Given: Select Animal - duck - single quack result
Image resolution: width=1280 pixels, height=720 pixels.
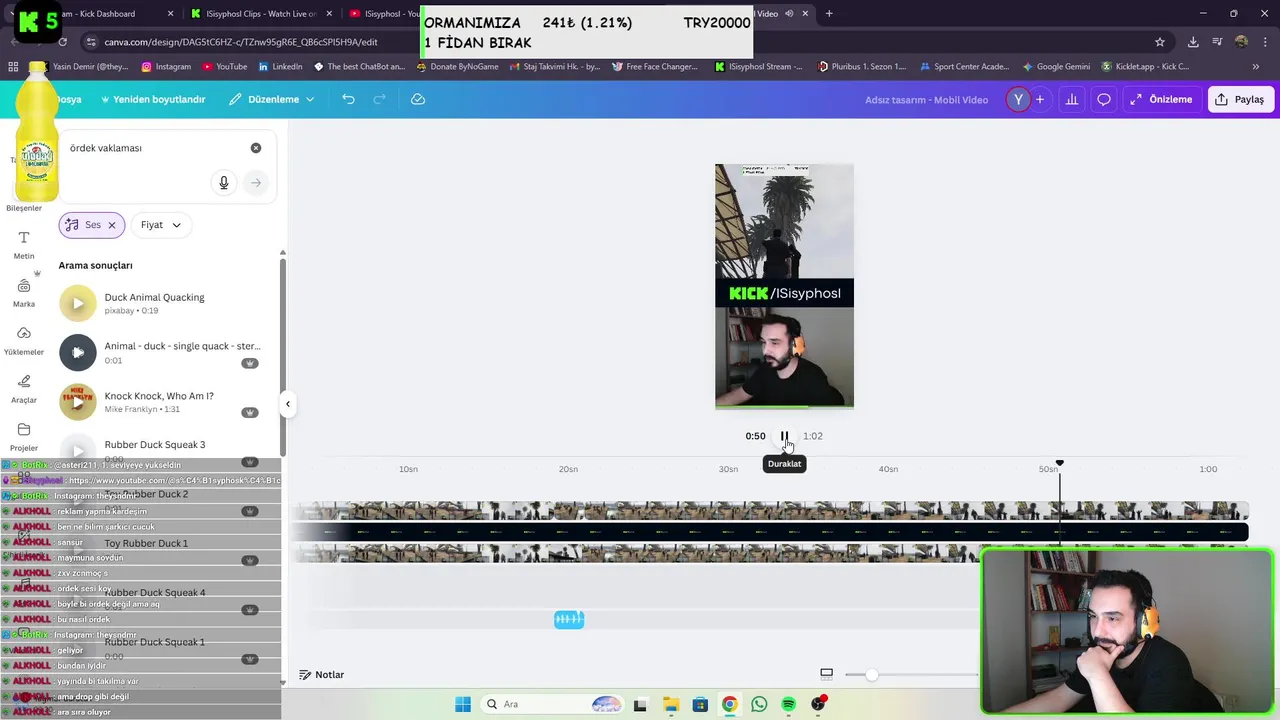Looking at the screenshot, I should coord(182,346).
